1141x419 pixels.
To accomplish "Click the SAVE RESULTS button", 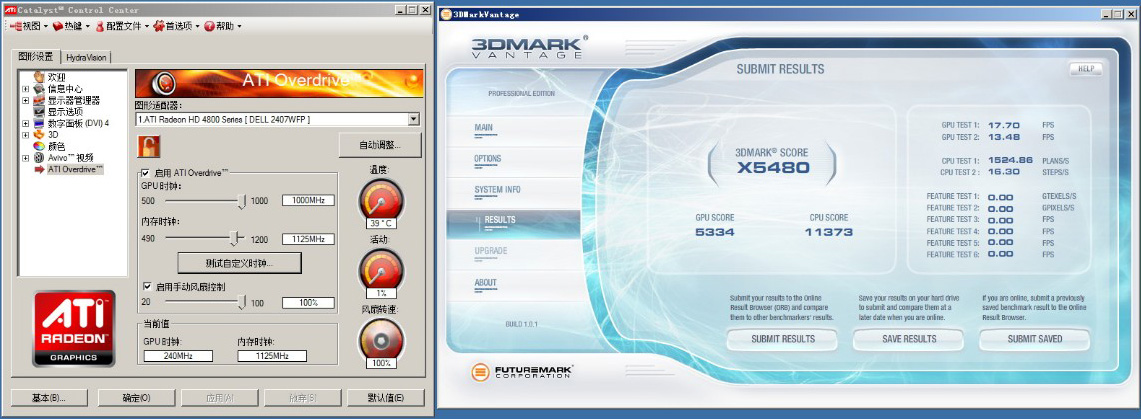I will tap(909, 339).
